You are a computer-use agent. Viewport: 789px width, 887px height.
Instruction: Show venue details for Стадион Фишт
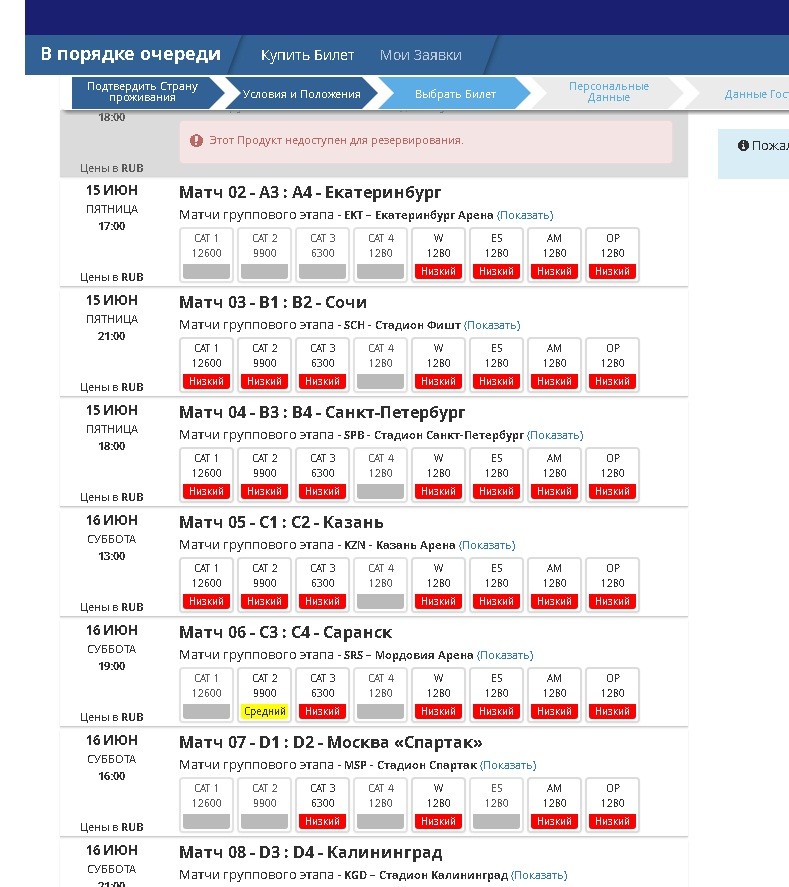coord(492,325)
